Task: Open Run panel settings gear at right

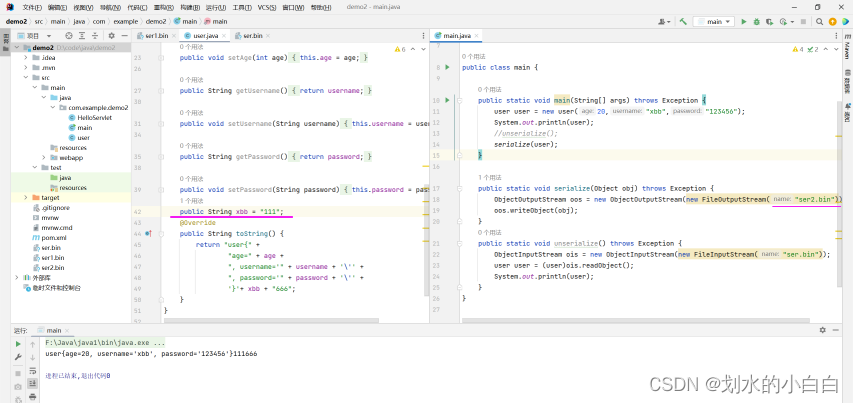Action: click(823, 330)
